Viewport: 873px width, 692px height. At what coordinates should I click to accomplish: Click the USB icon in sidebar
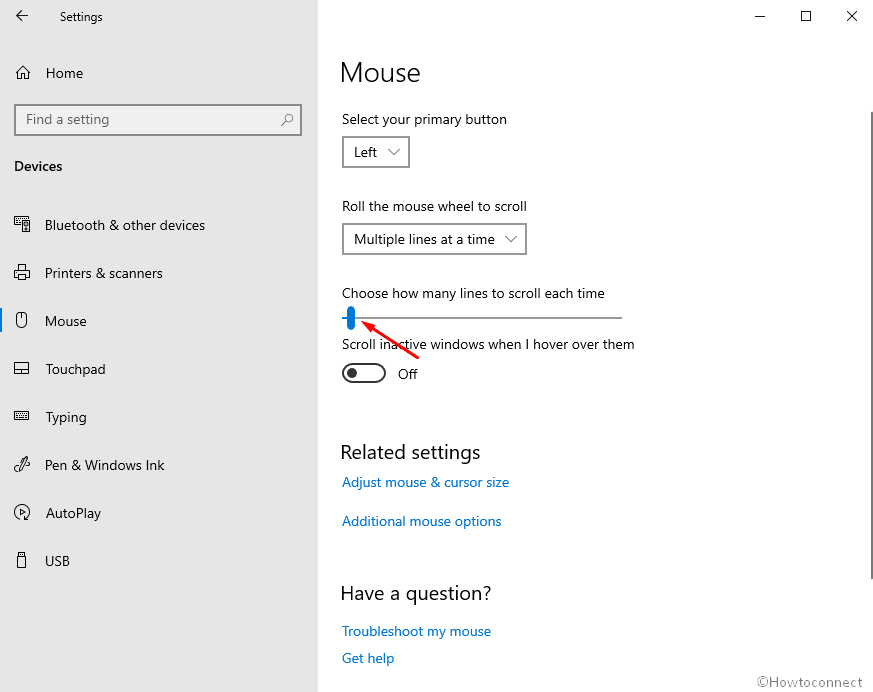click(23, 561)
